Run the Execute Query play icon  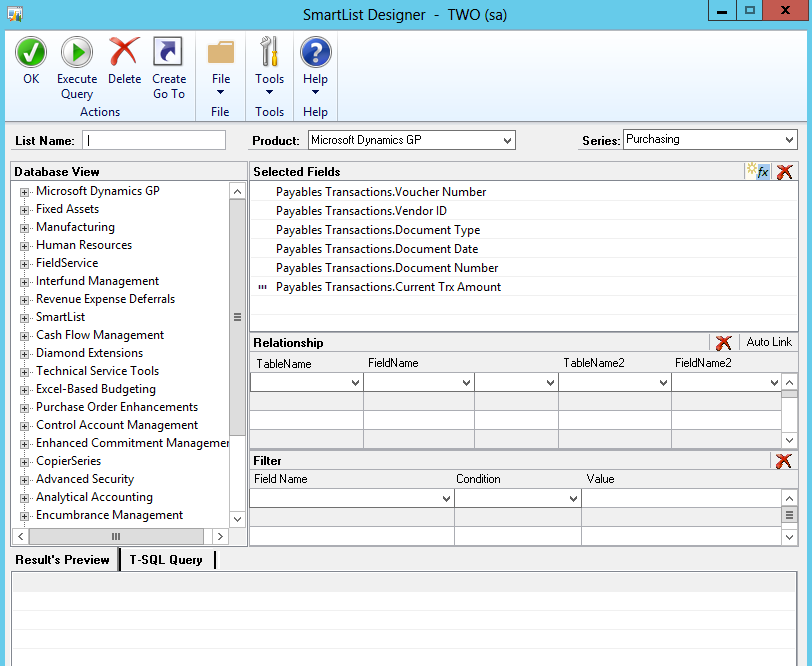click(x=77, y=52)
